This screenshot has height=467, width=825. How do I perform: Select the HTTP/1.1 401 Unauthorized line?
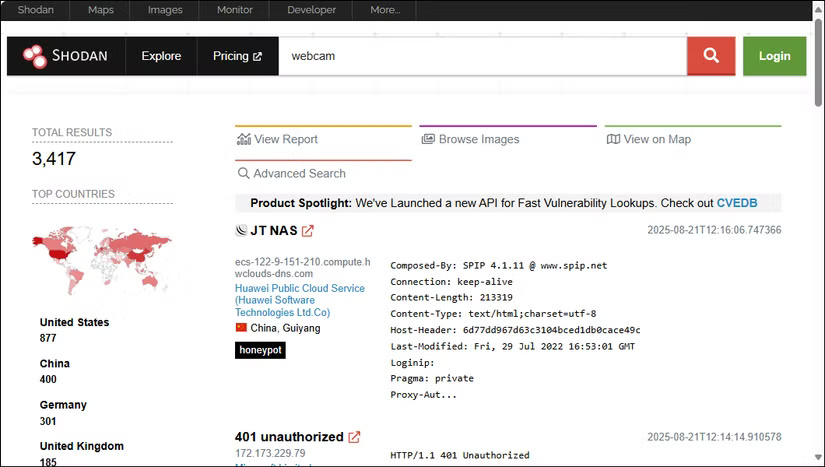(460, 455)
